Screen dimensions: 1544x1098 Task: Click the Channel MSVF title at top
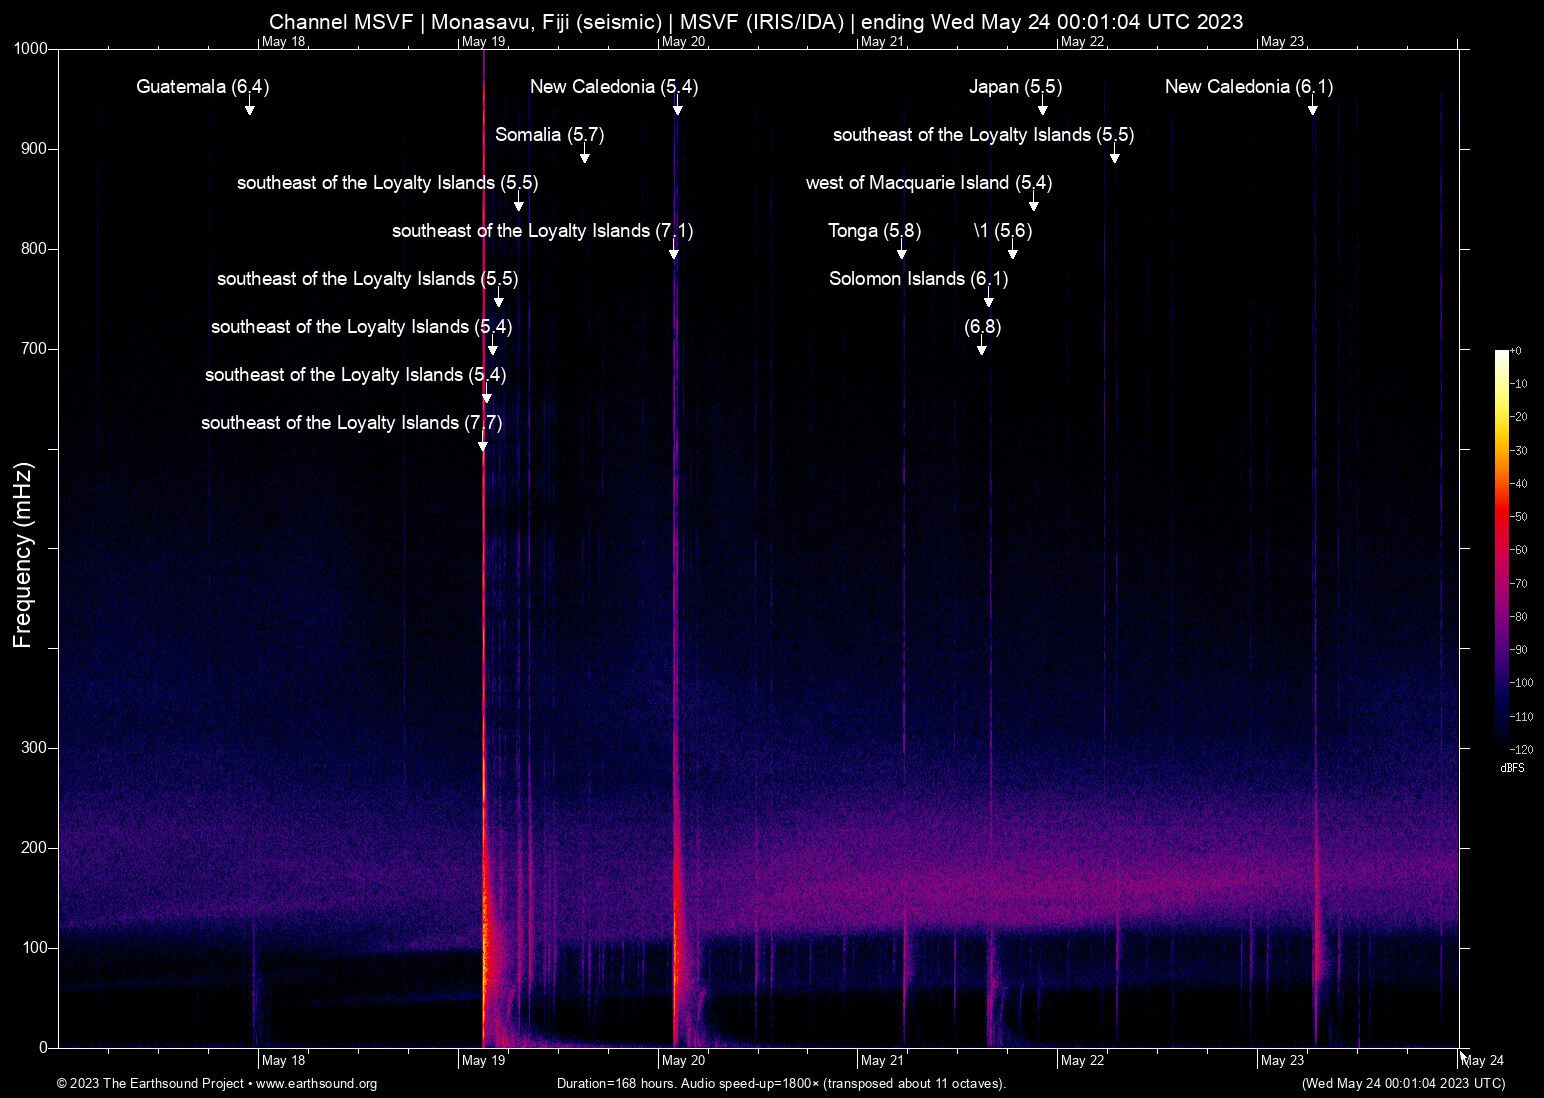click(755, 22)
